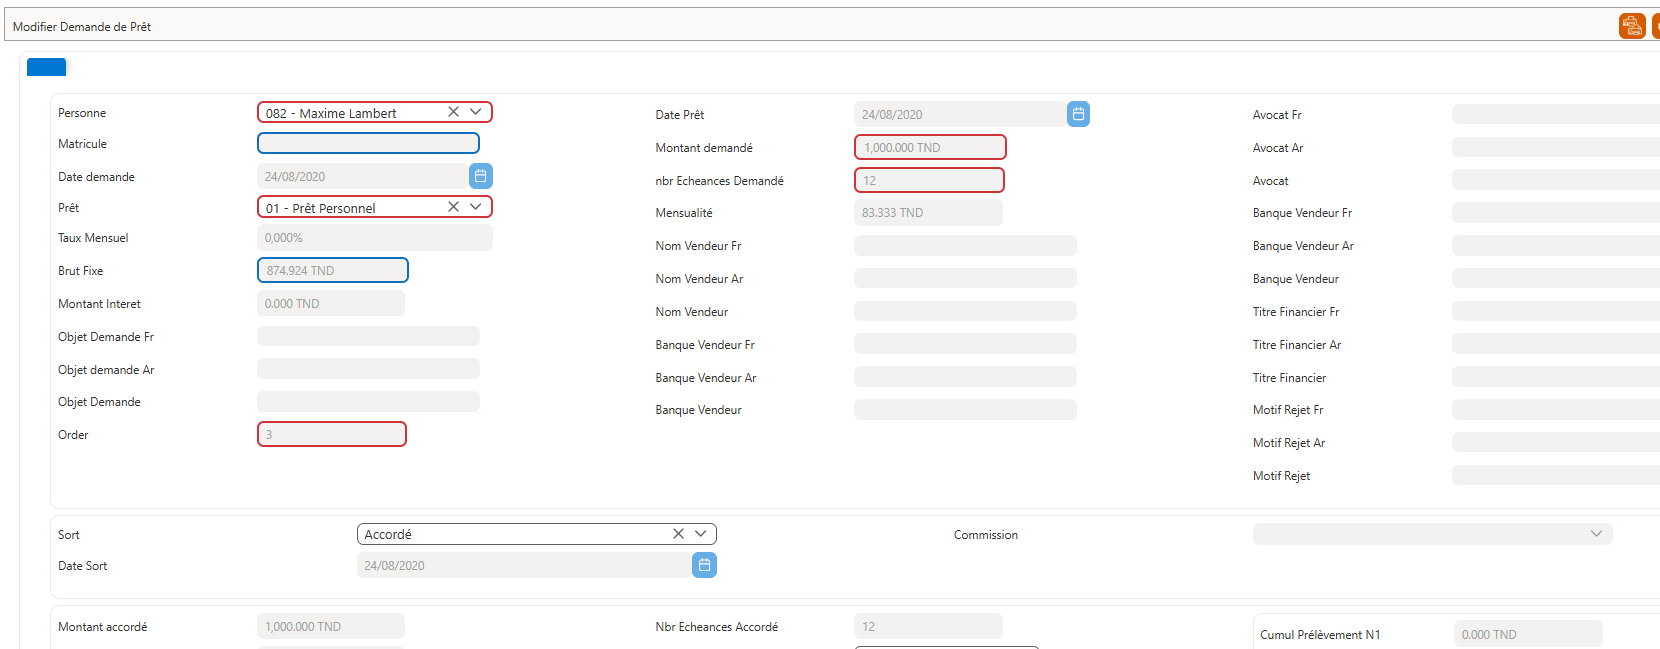Open the Date Sort calendar picker
Screen dimensions: 1660x649
tap(704, 565)
